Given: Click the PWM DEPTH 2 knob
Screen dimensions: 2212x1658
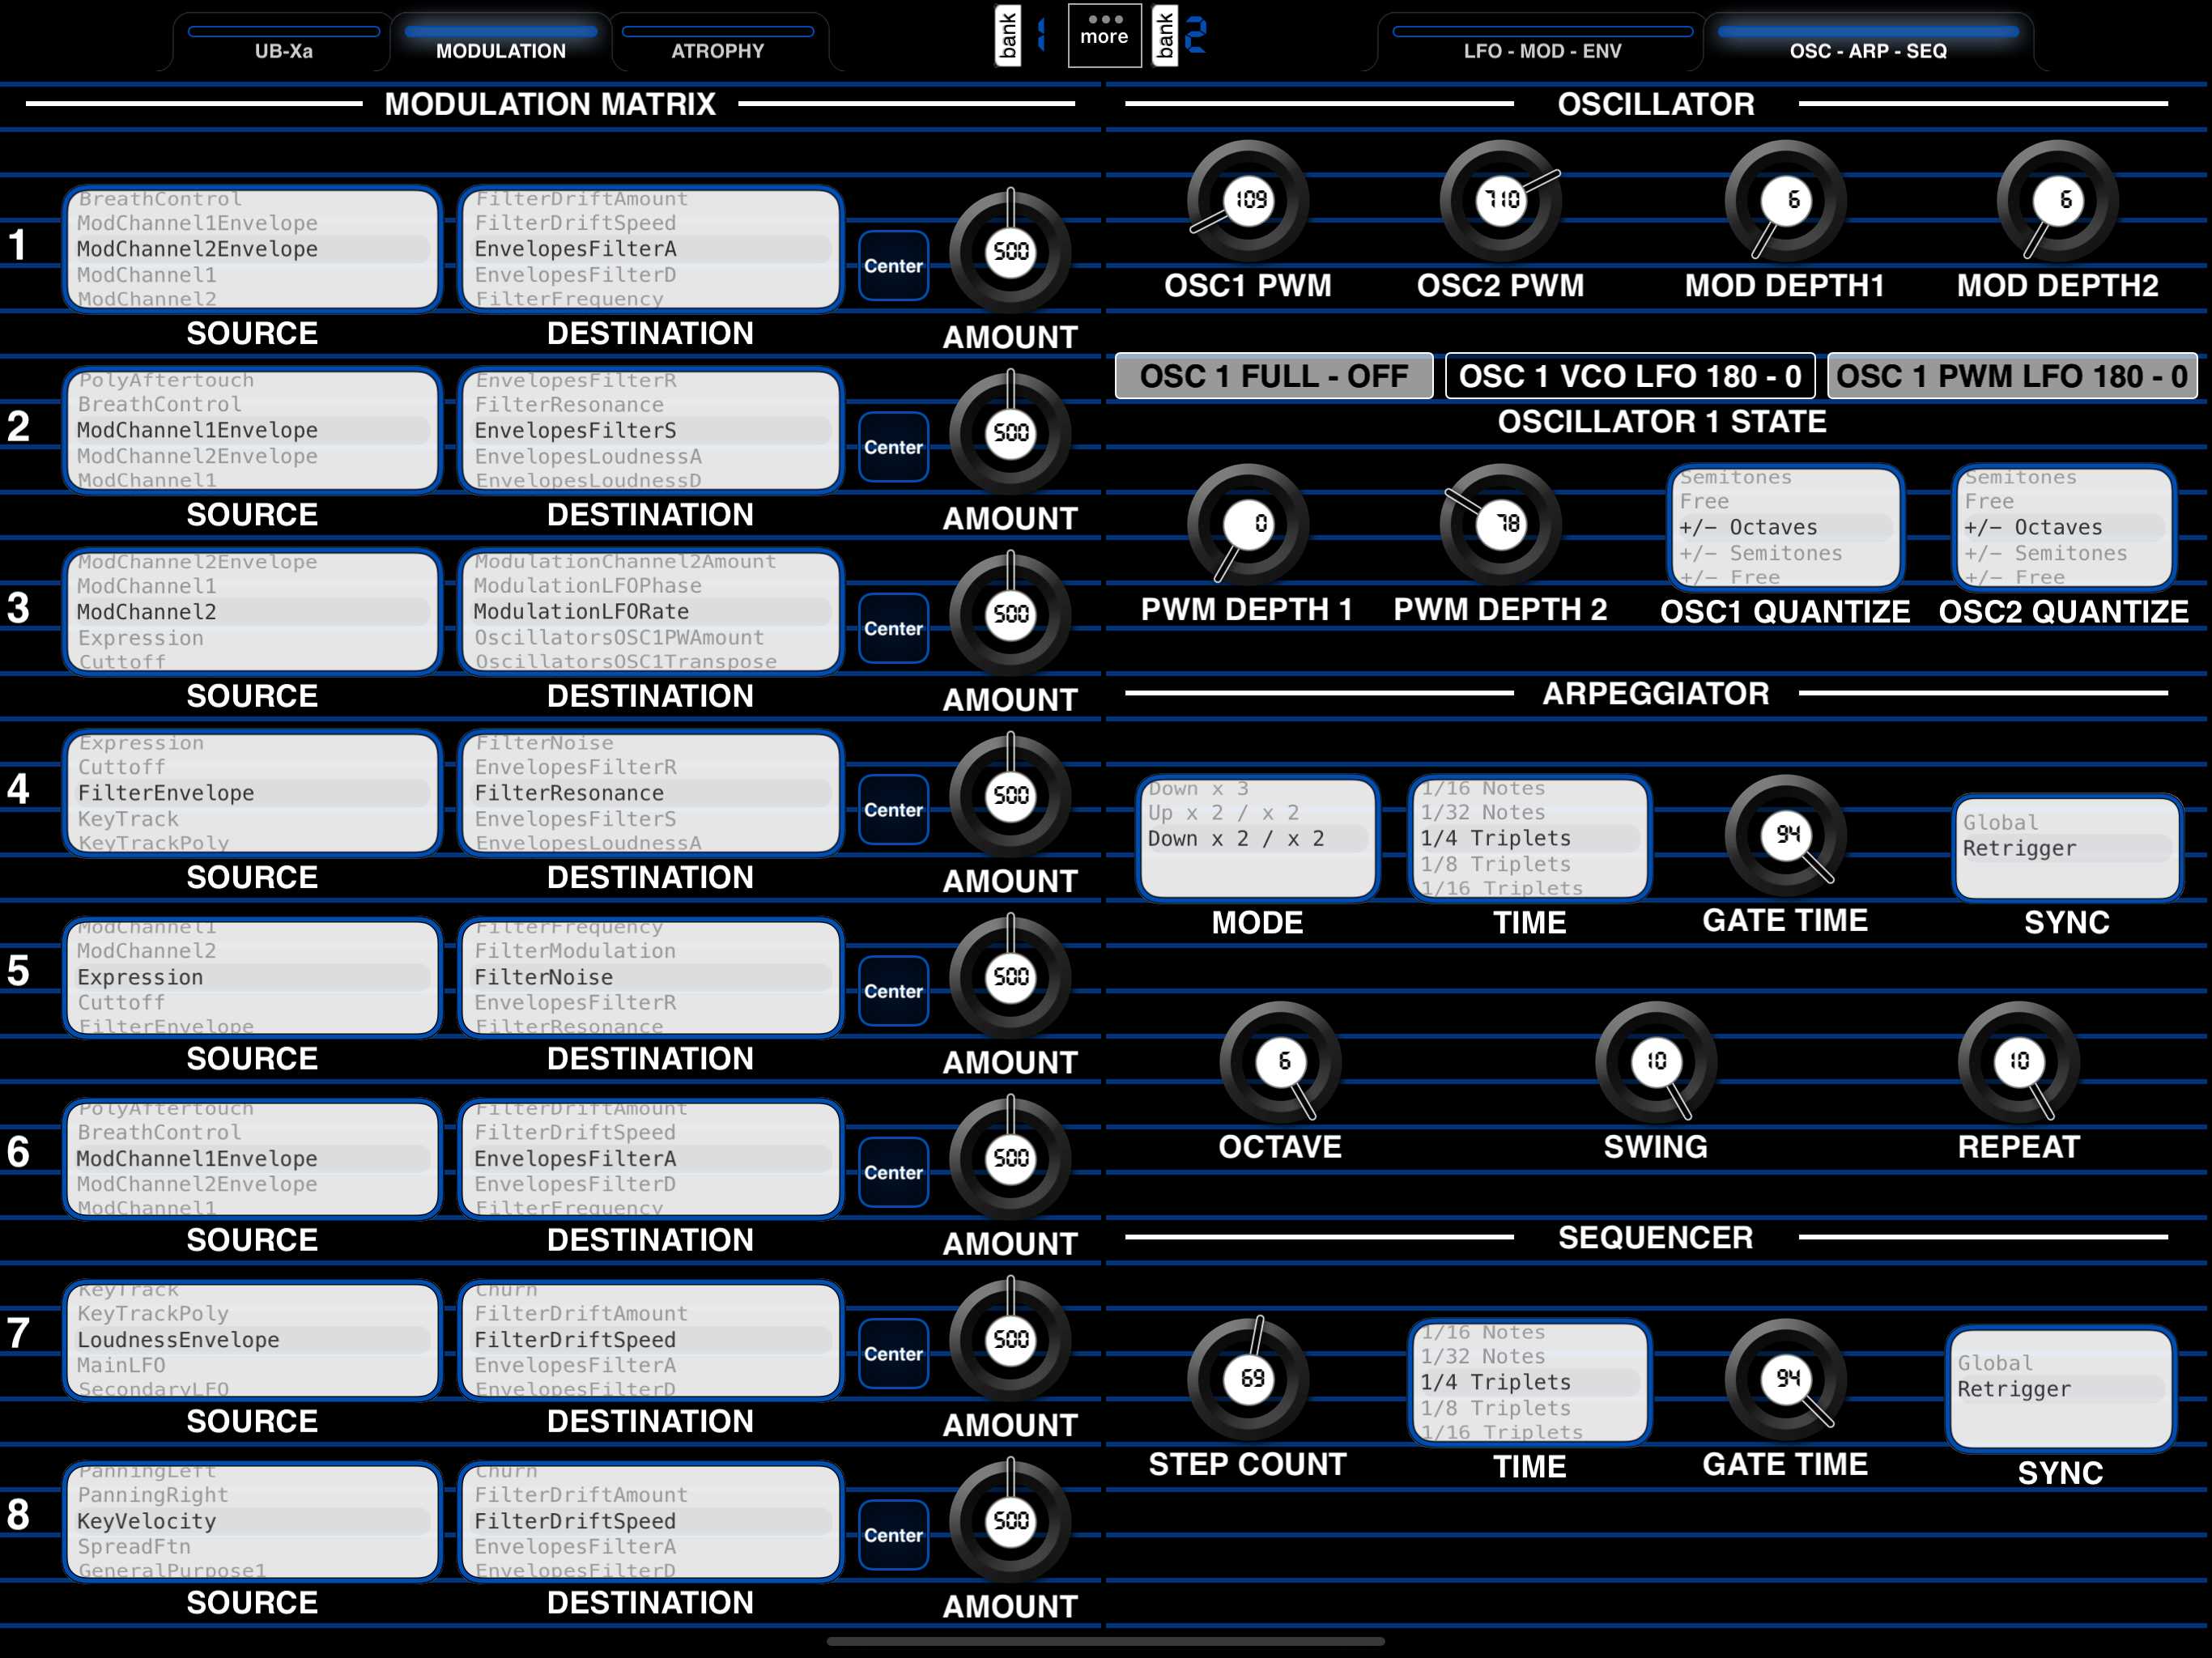Looking at the screenshot, I should [1500, 524].
